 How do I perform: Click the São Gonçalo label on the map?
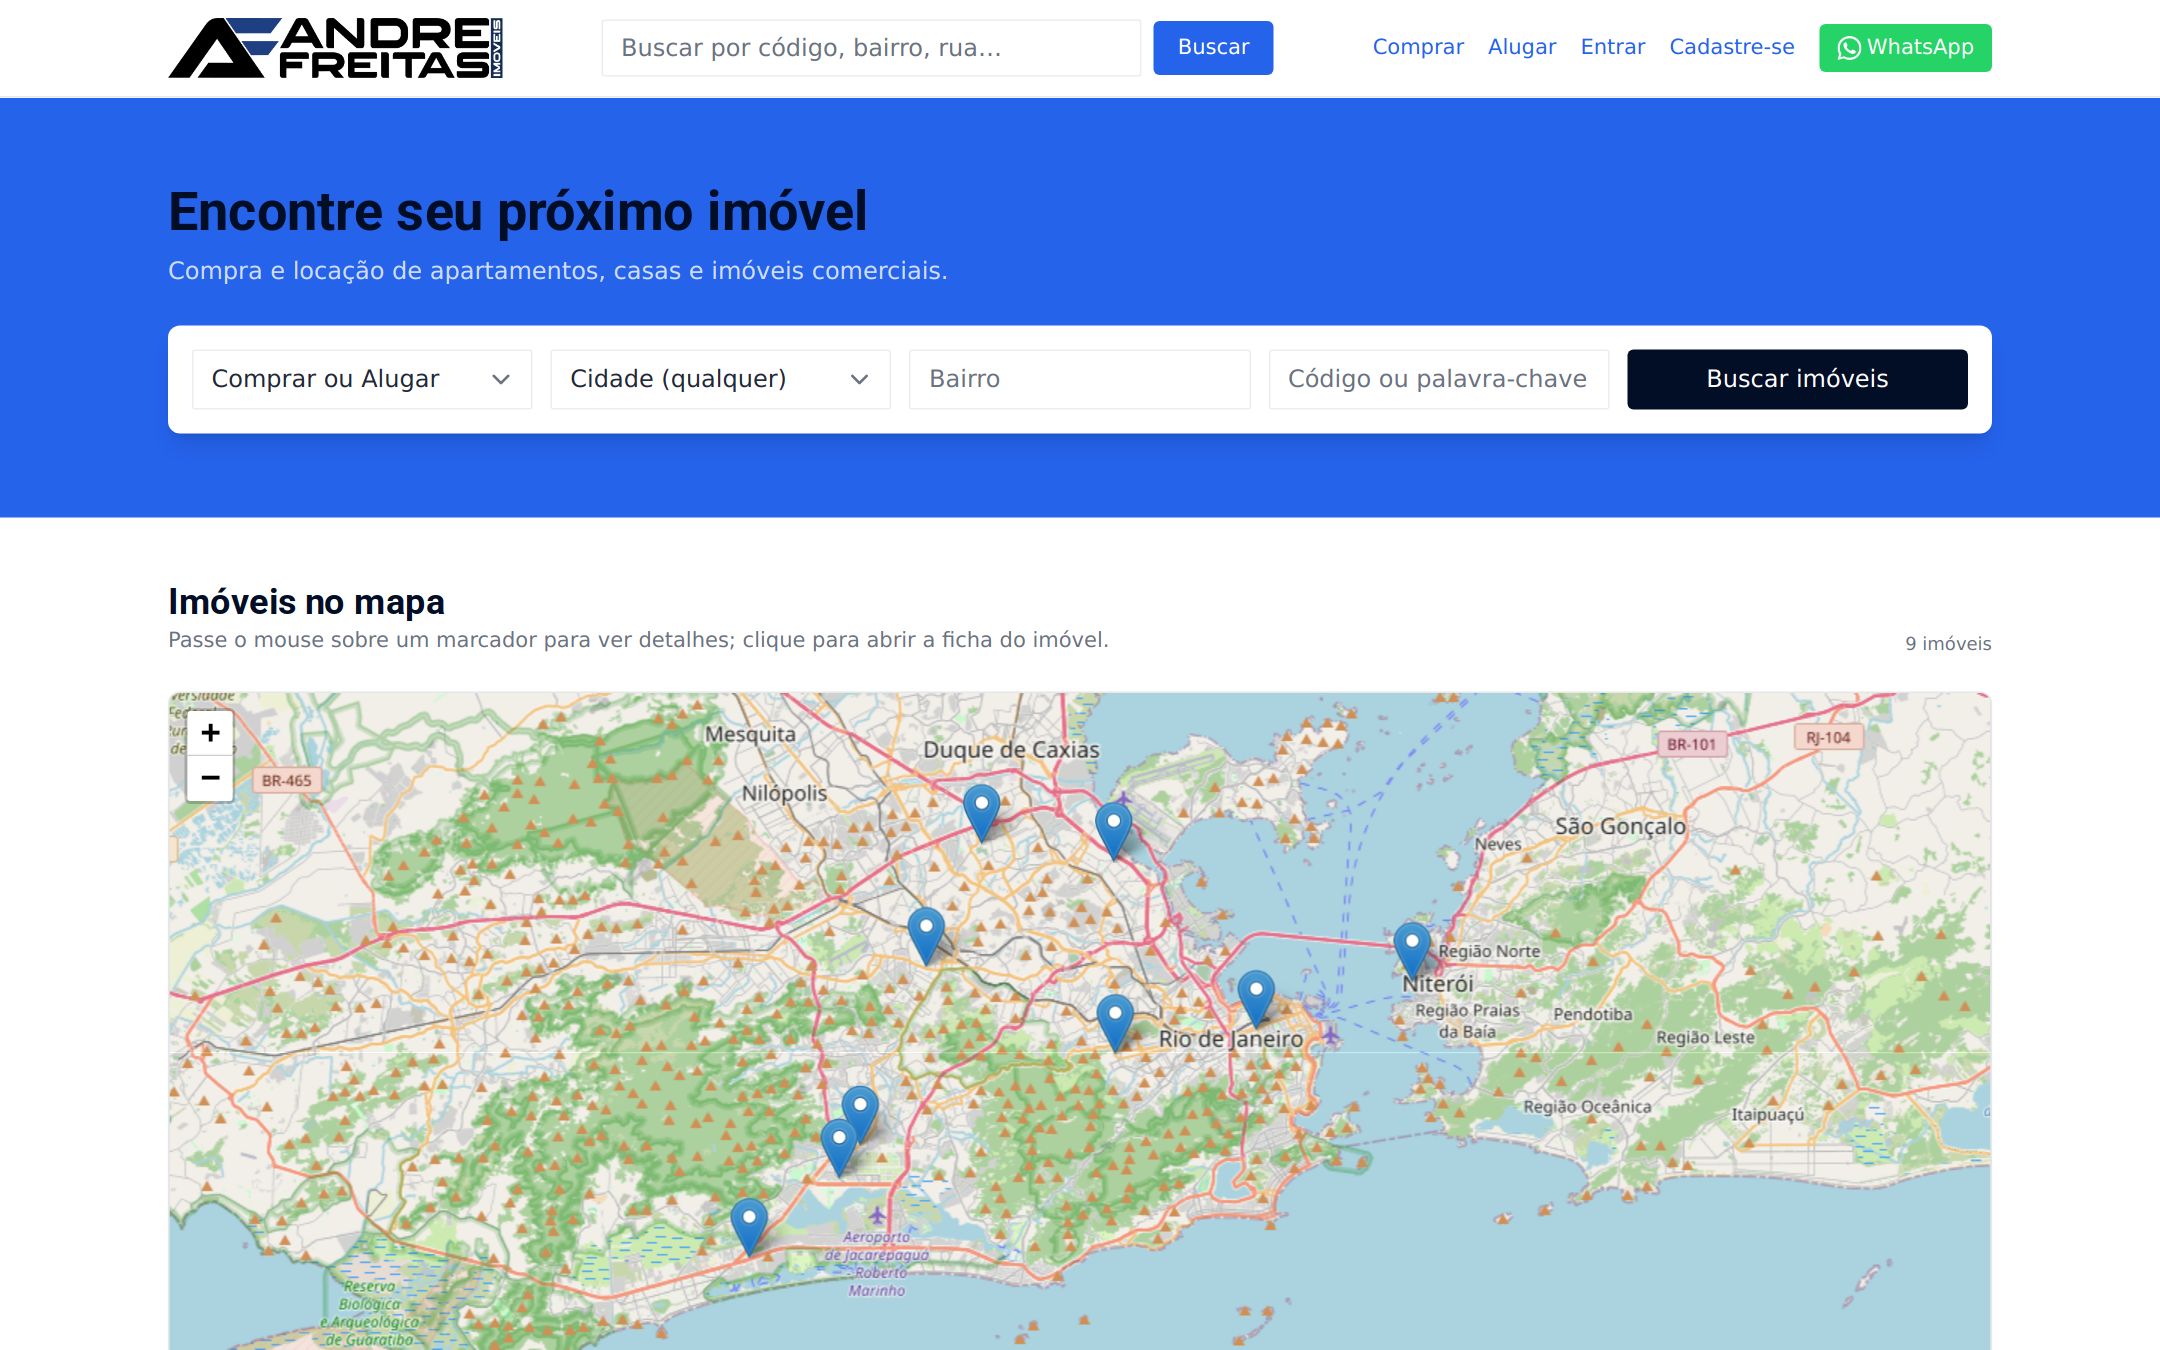coord(1620,826)
